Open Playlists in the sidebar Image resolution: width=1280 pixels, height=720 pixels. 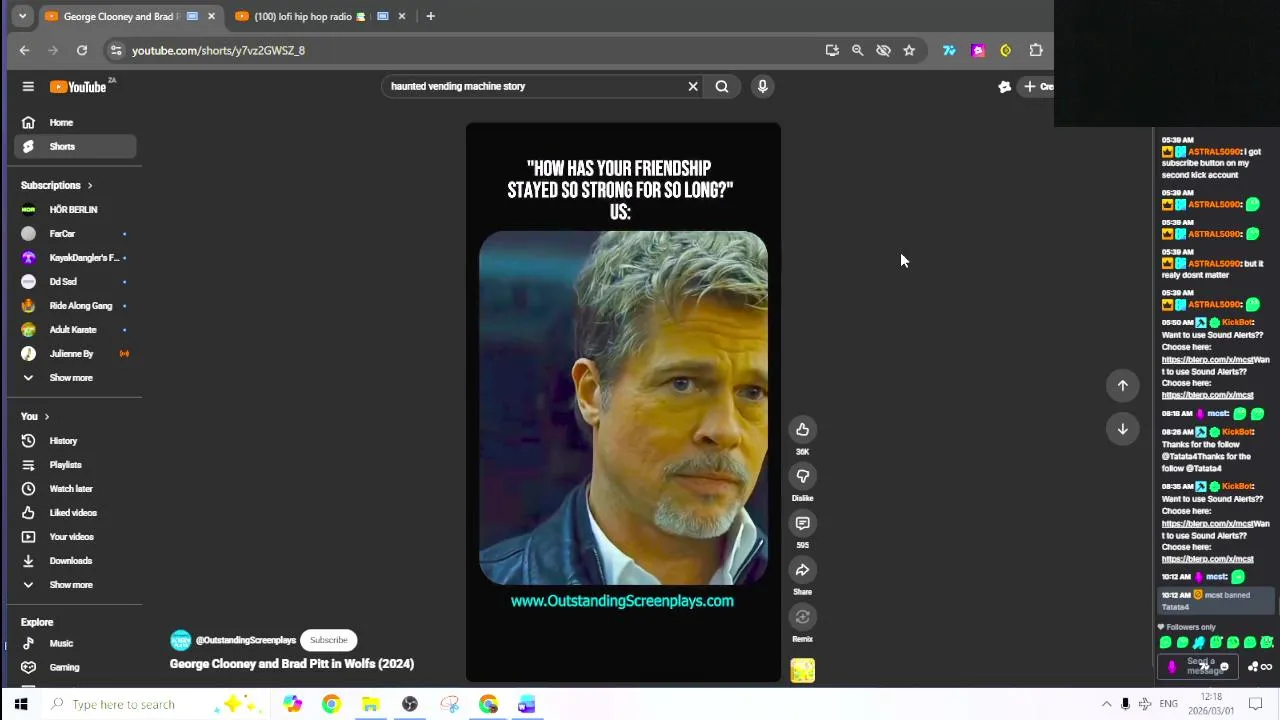[75, 465]
